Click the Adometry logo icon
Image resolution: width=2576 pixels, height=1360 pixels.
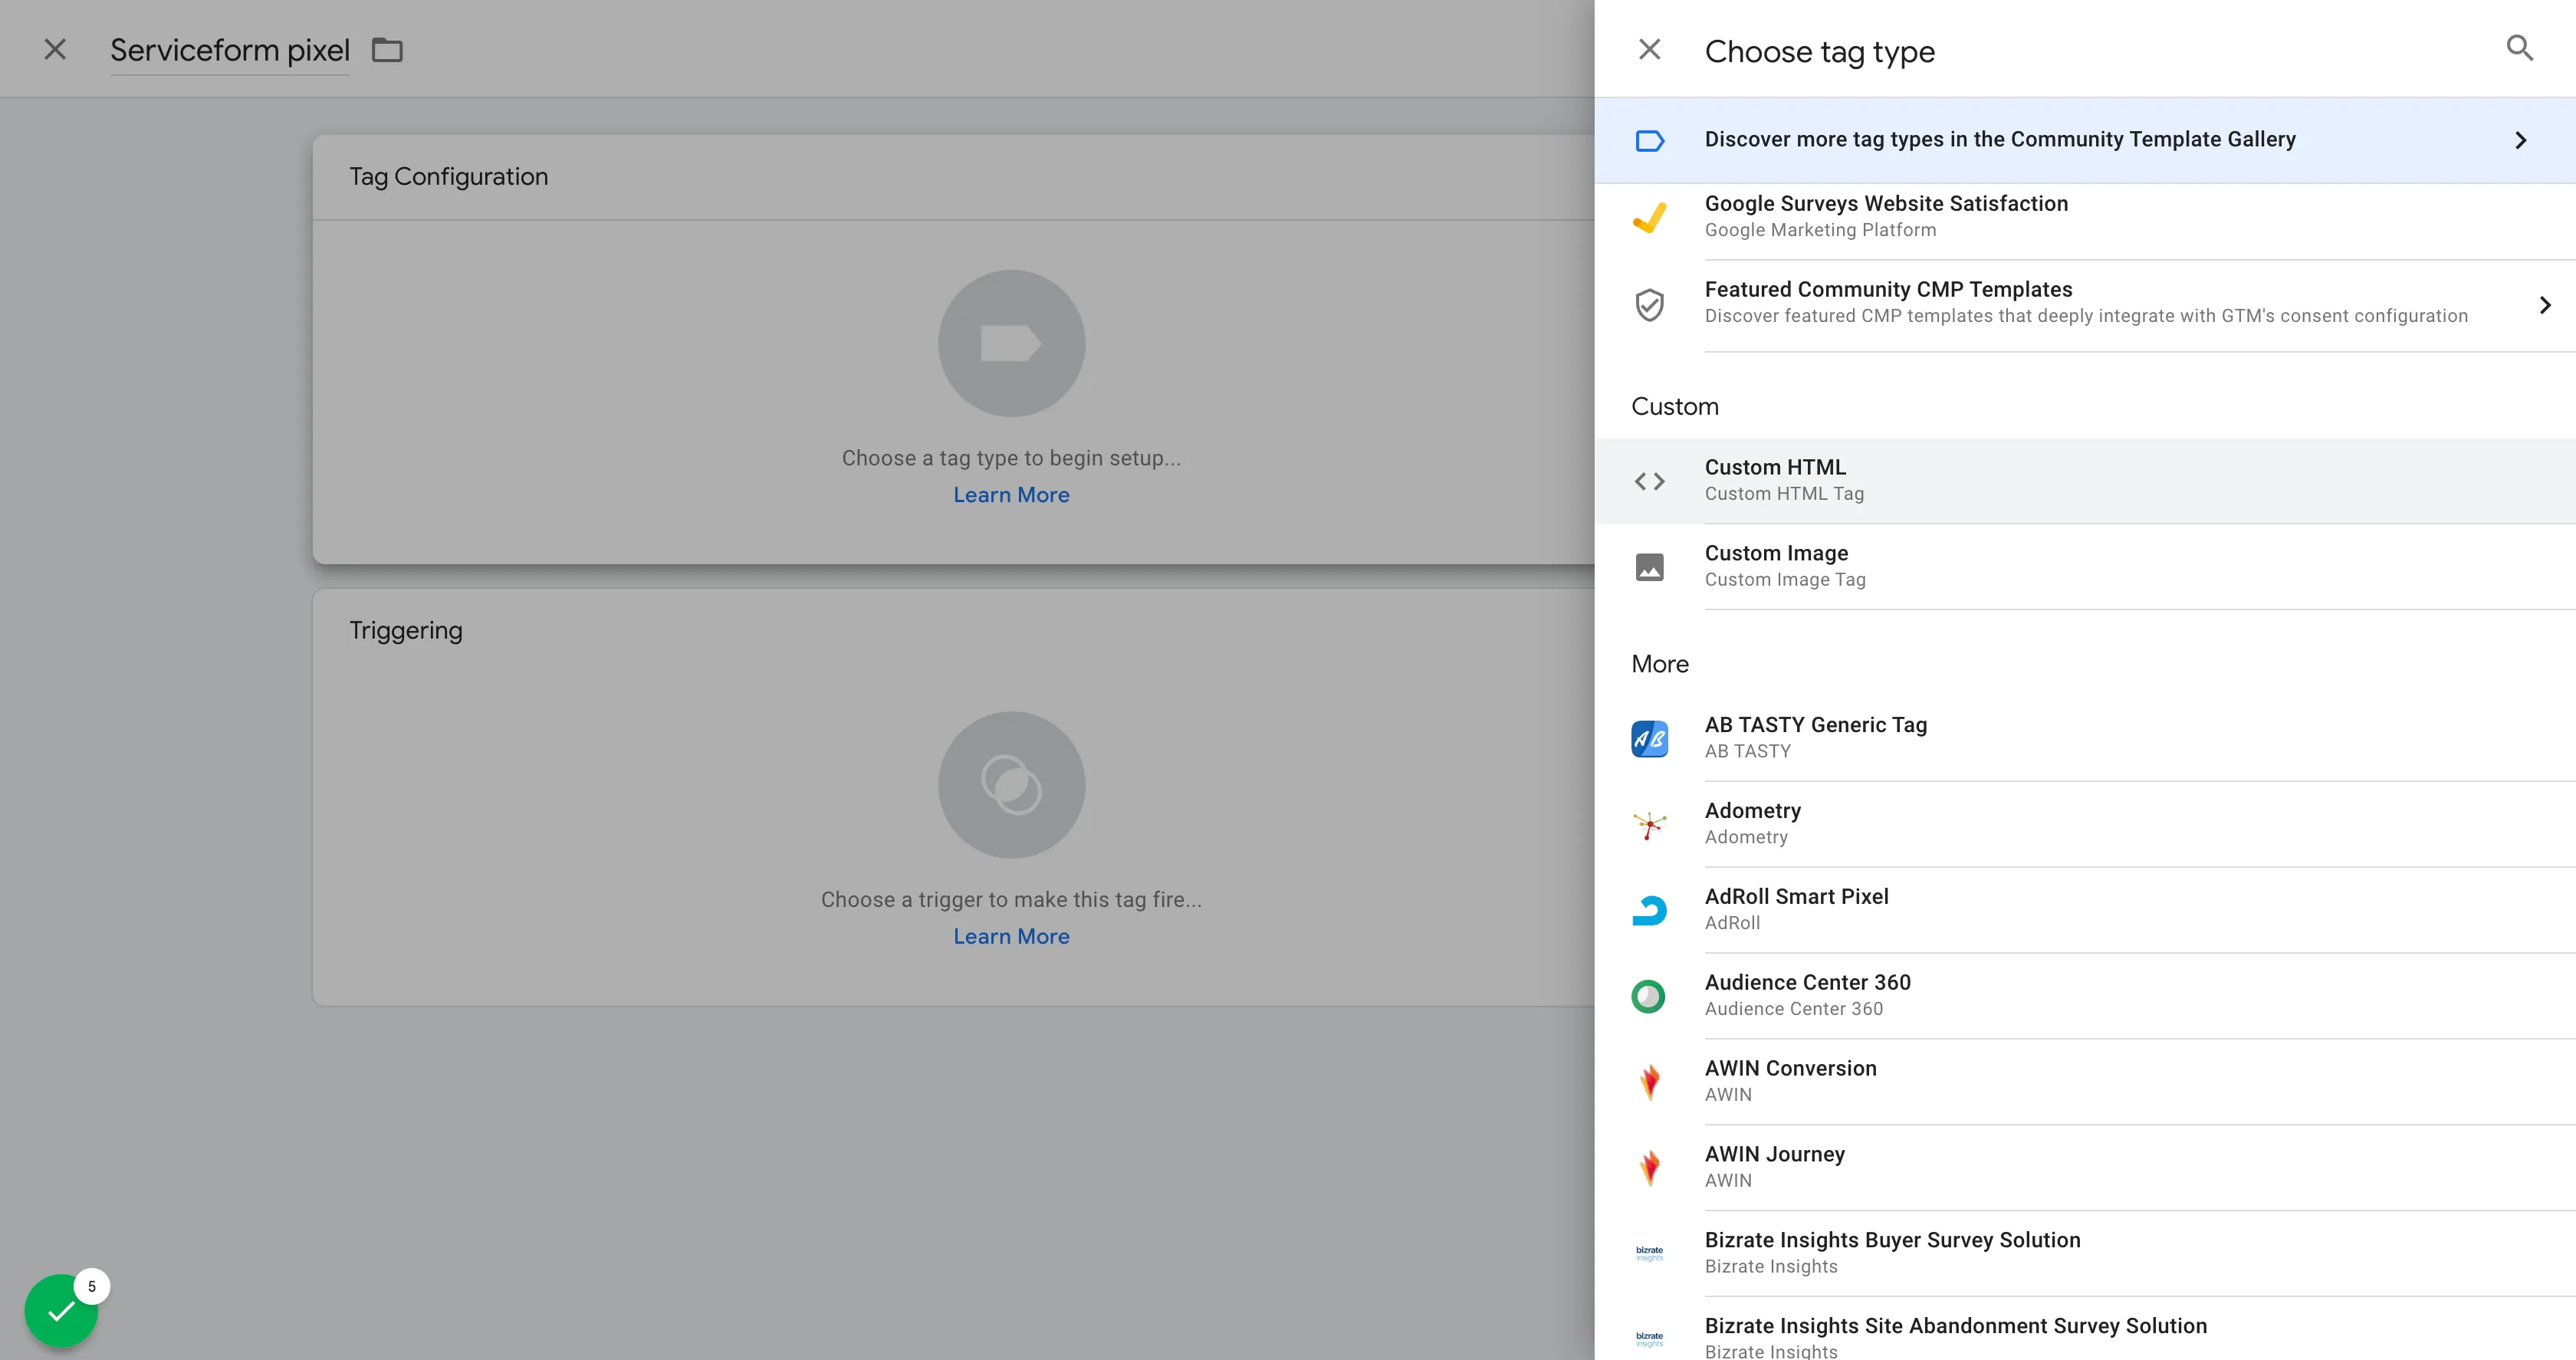coord(1649,825)
